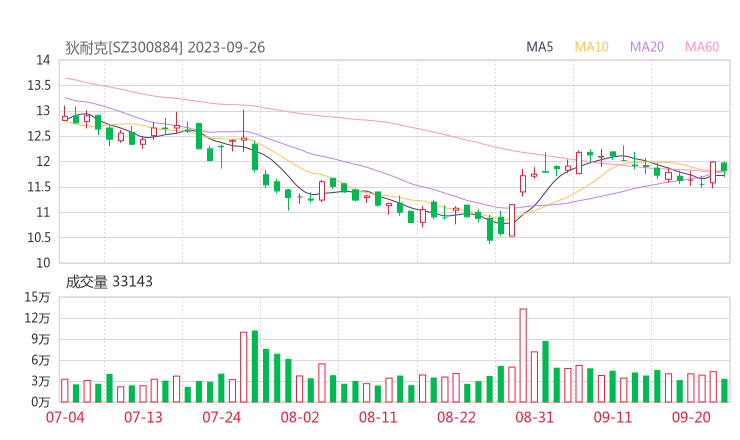Viewport: 740px width, 440px height.
Task: Click the 09-11 date axis label
Action: point(613,418)
